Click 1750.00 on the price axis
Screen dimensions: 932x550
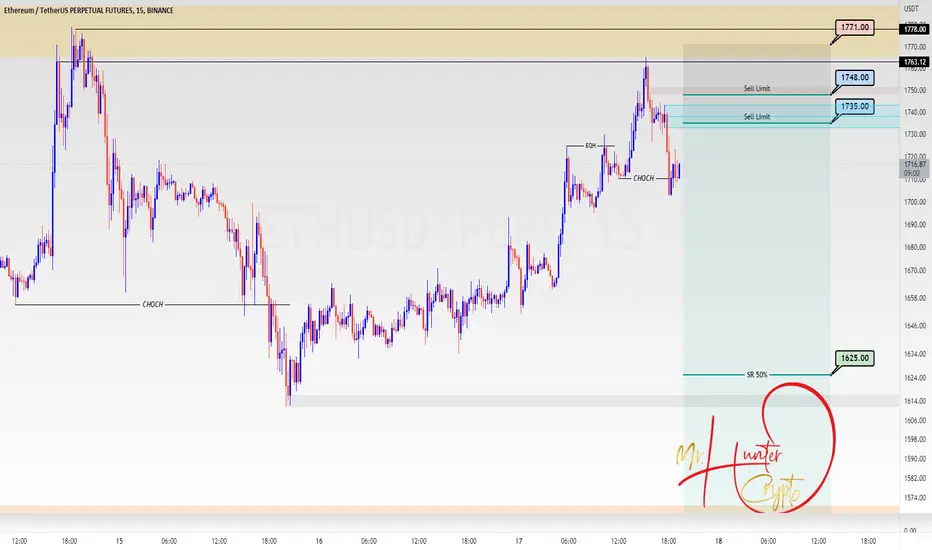[x=915, y=90]
